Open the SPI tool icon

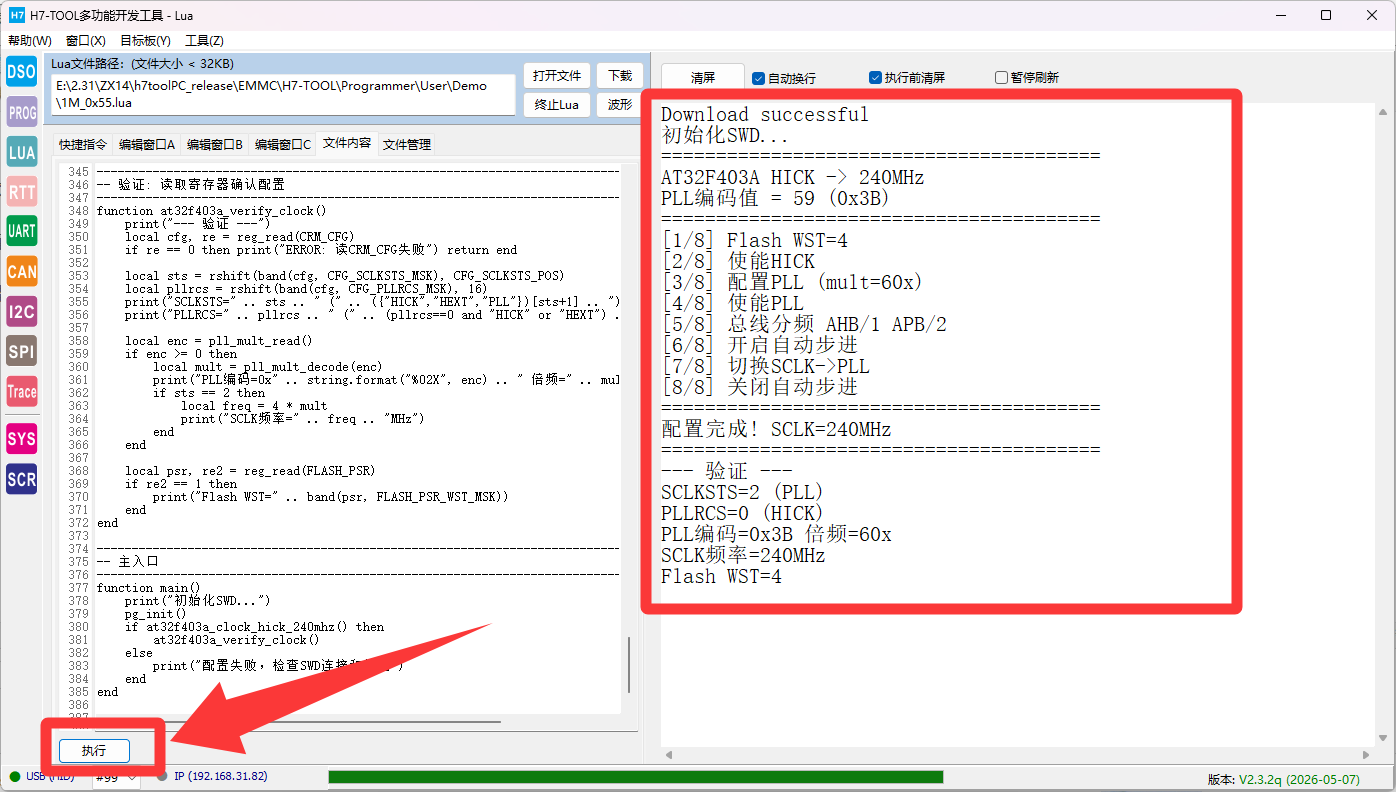21,351
